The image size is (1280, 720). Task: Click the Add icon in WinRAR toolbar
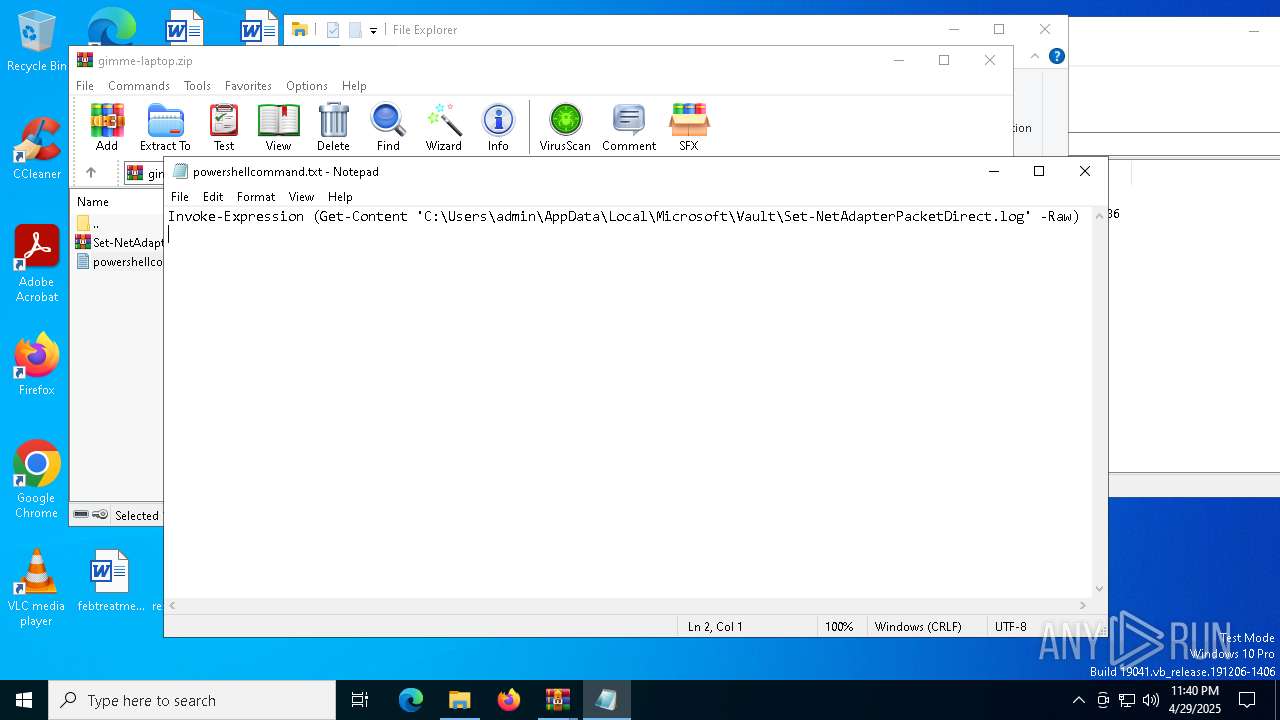(107, 127)
